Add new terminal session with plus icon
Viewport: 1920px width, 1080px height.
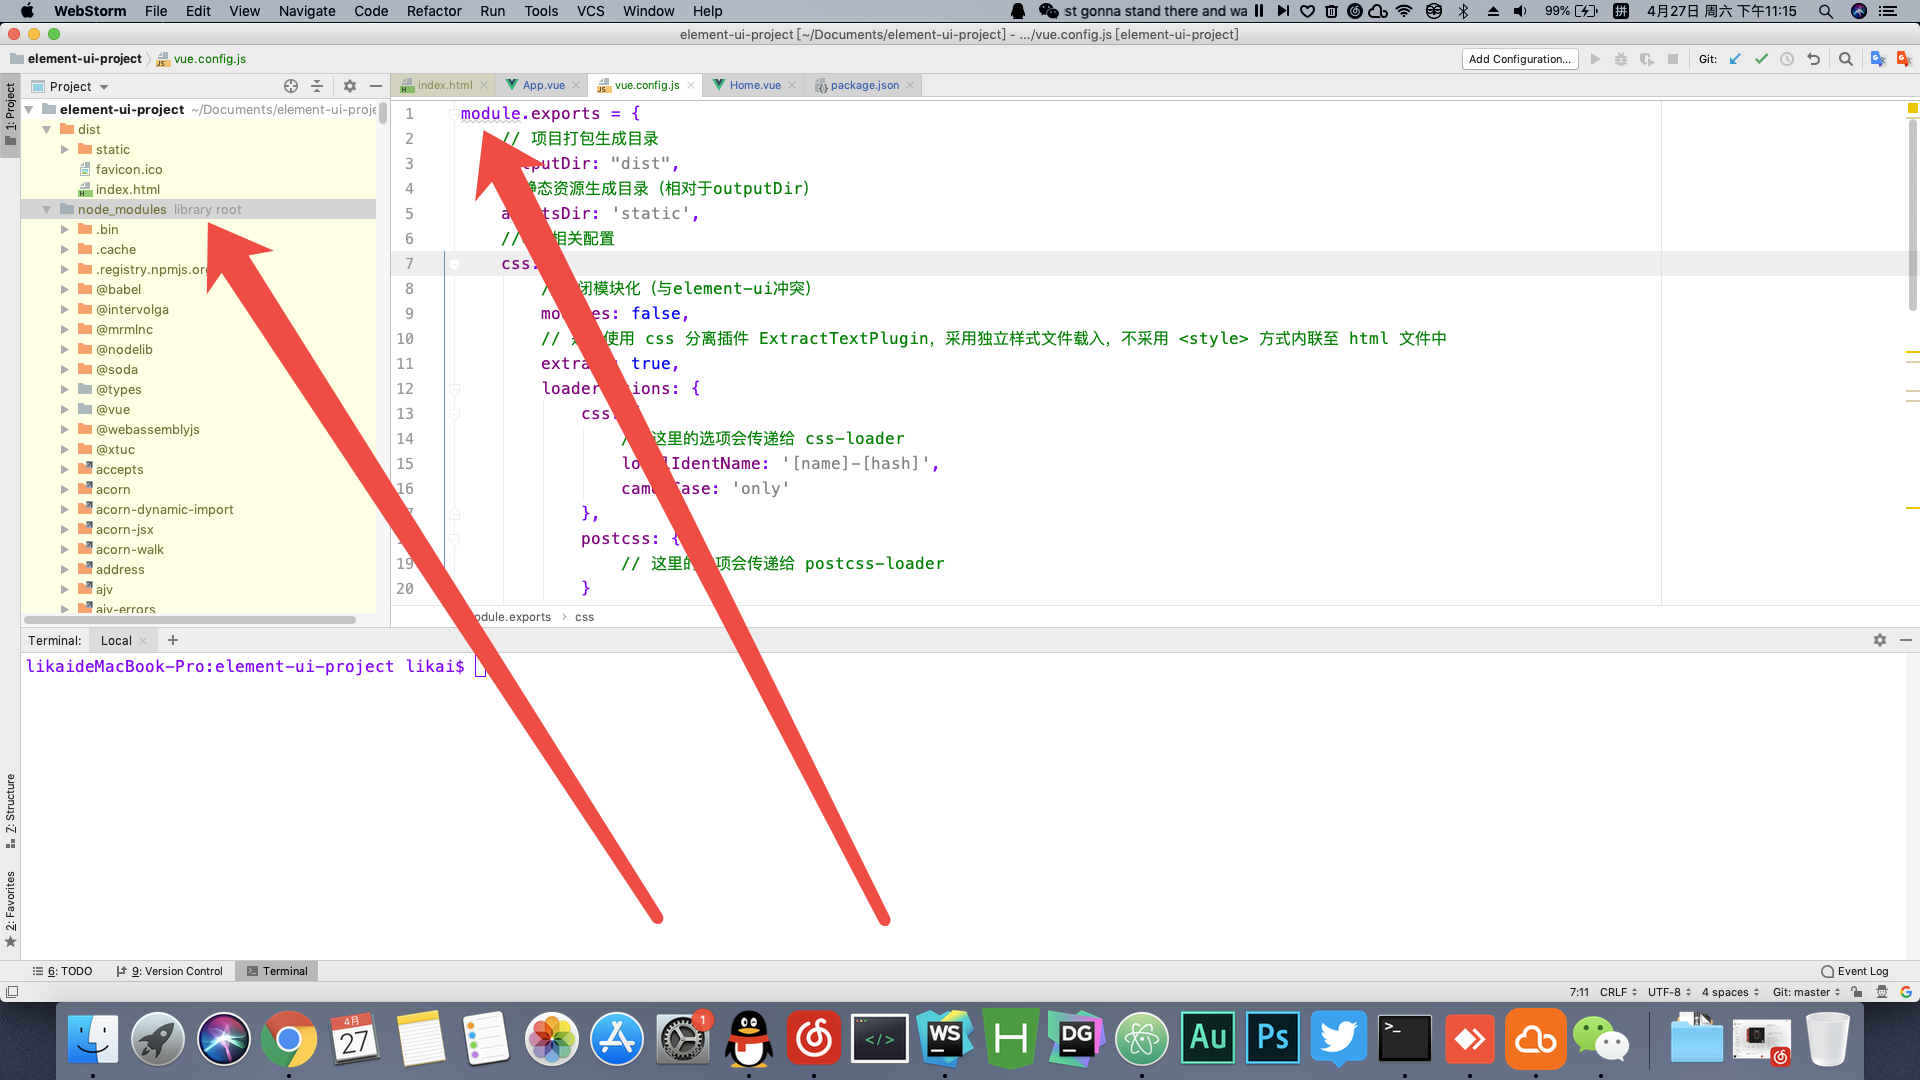pos(173,640)
